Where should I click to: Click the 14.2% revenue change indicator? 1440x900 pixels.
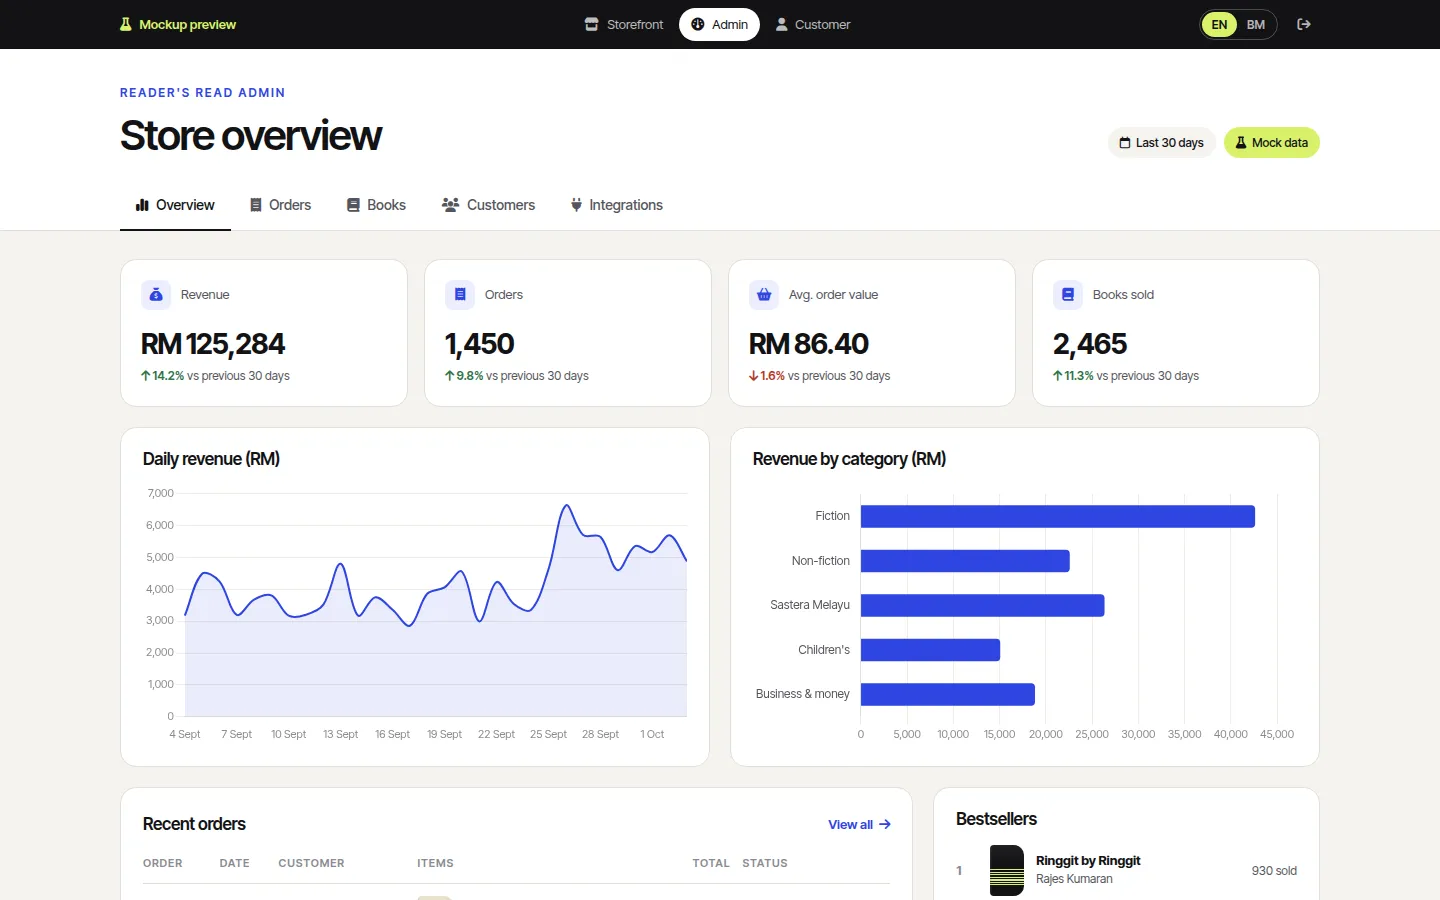click(x=163, y=376)
